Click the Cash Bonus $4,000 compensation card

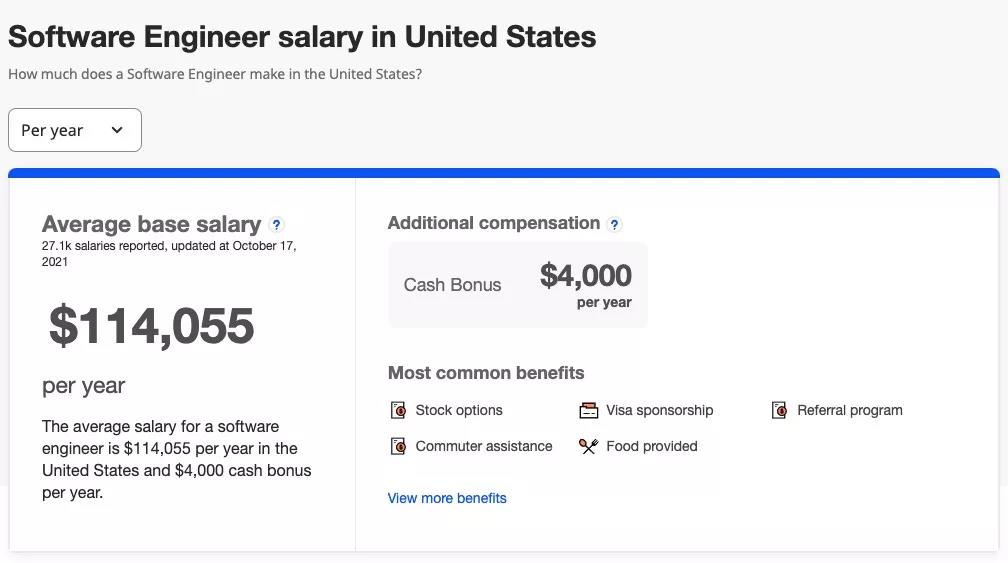point(518,285)
